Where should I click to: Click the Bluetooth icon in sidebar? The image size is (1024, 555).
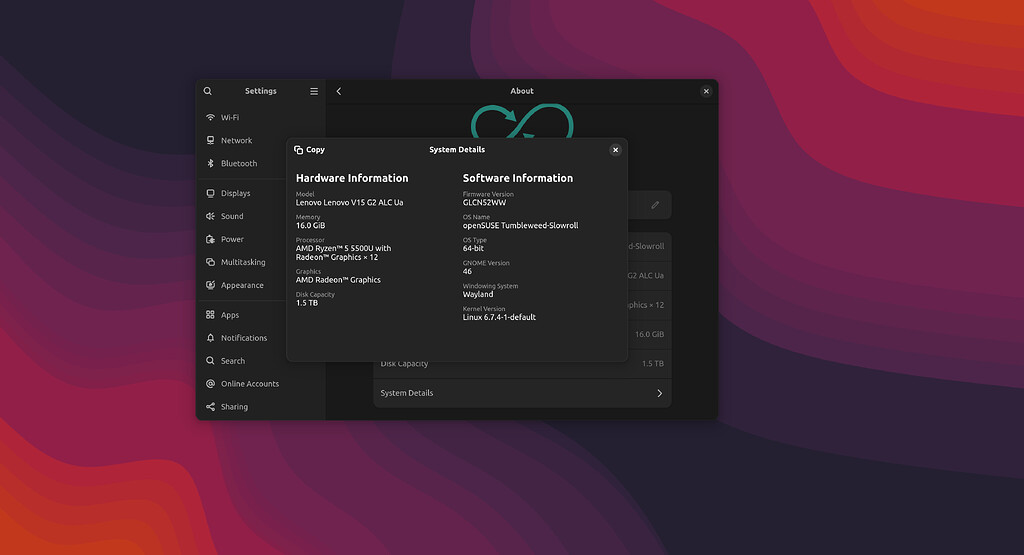click(211, 163)
